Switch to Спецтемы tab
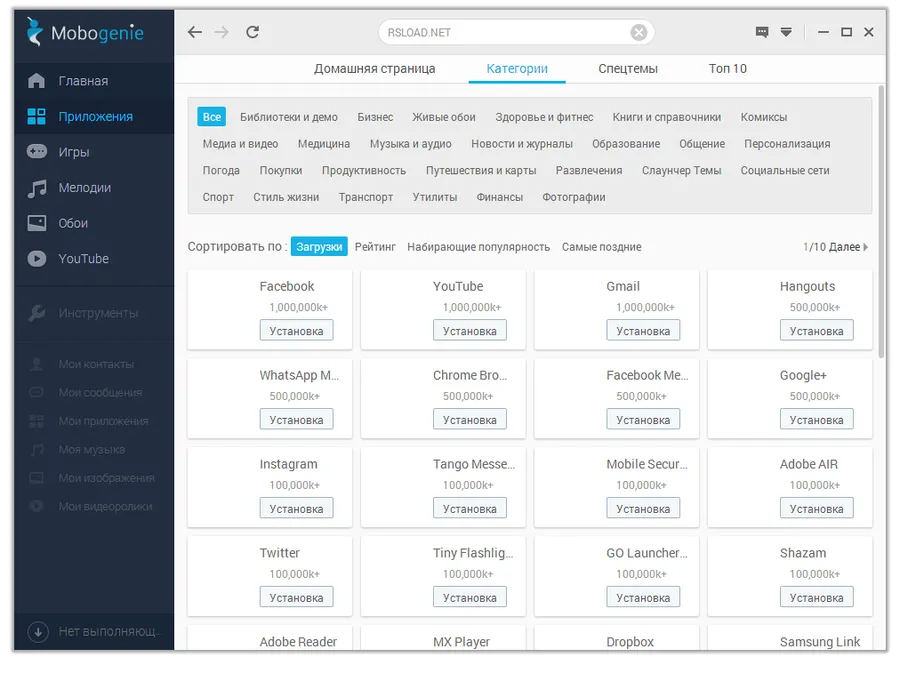 point(628,69)
